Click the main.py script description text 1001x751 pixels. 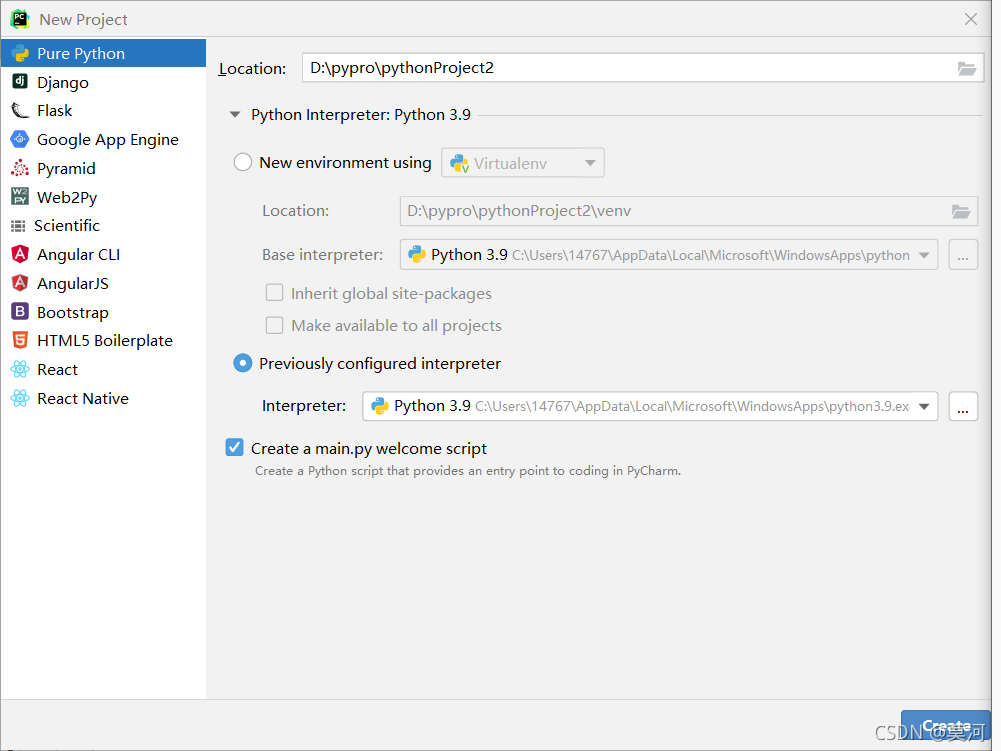[468, 471]
